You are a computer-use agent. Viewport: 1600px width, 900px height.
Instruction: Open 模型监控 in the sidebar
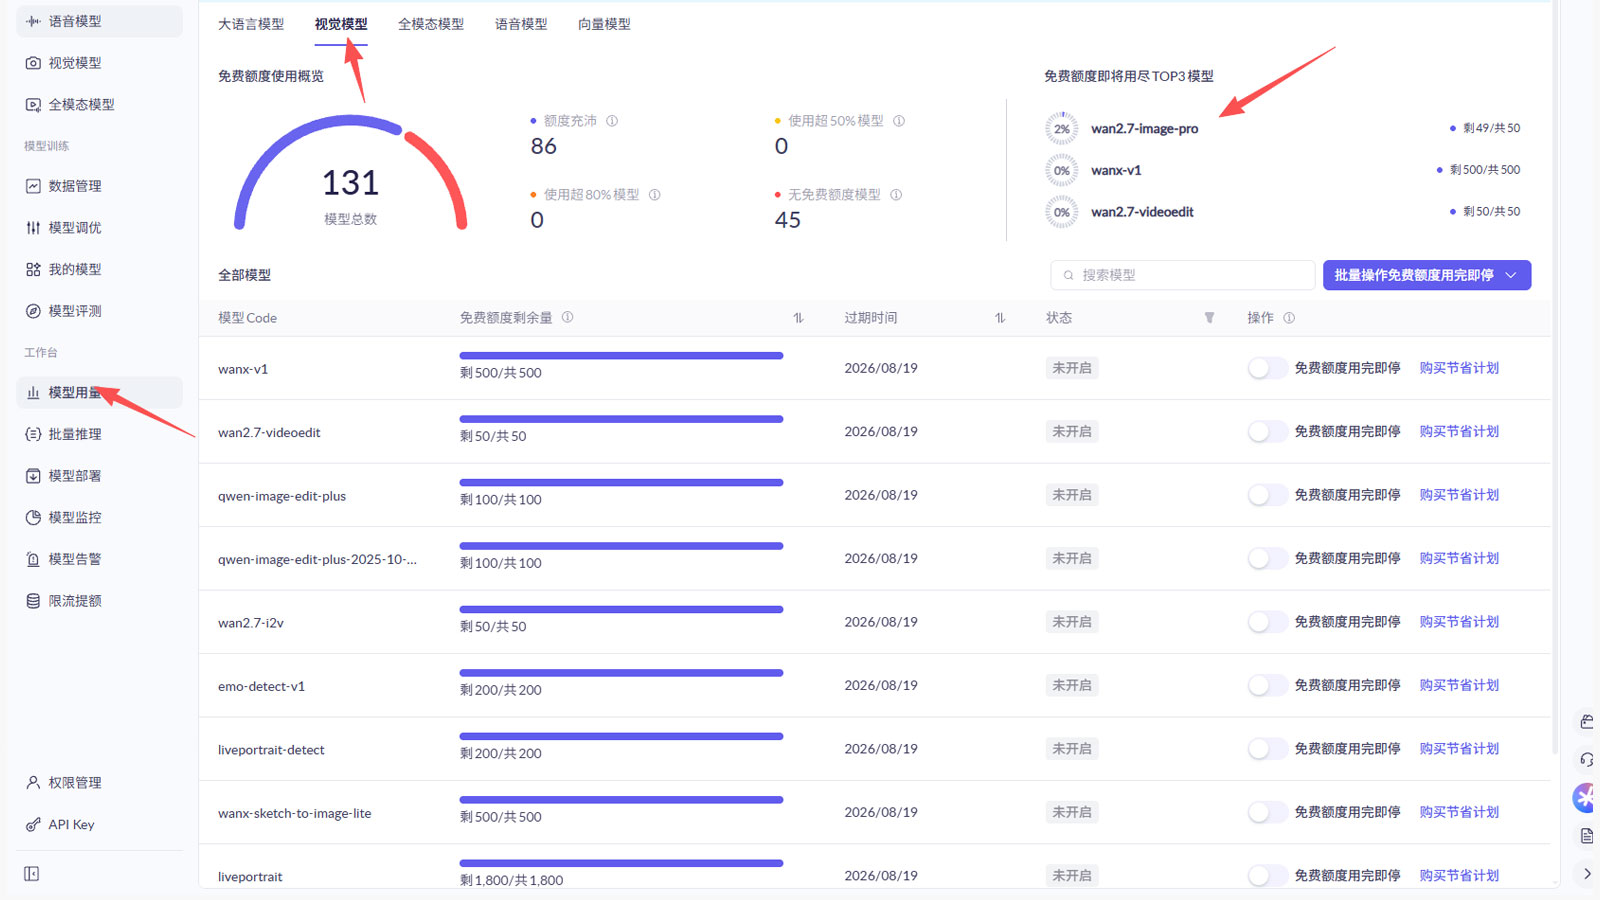pos(99,518)
